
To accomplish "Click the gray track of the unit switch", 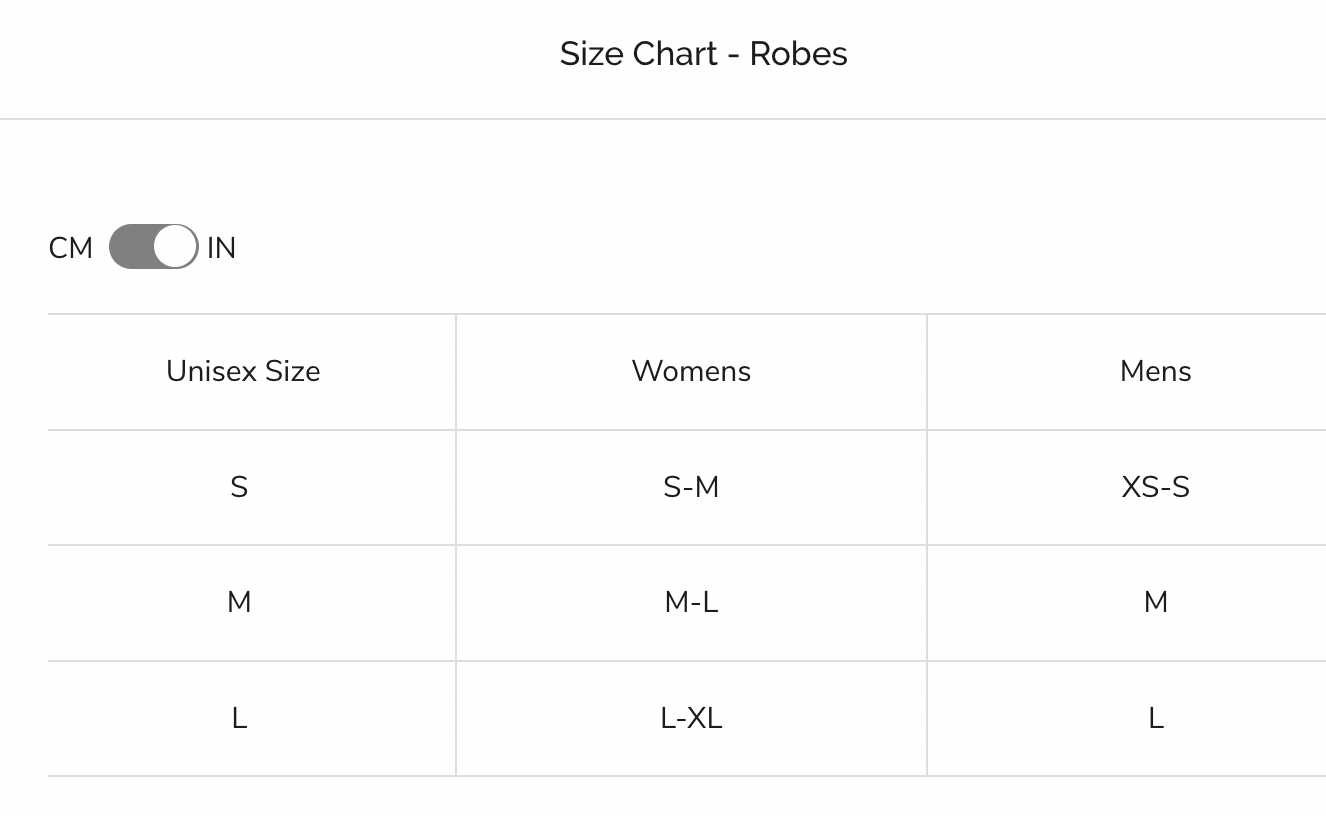I will [x=130, y=247].
